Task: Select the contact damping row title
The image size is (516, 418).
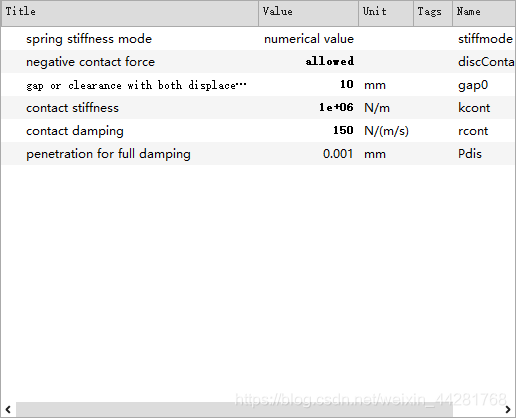Action: (x=75, y=131)
